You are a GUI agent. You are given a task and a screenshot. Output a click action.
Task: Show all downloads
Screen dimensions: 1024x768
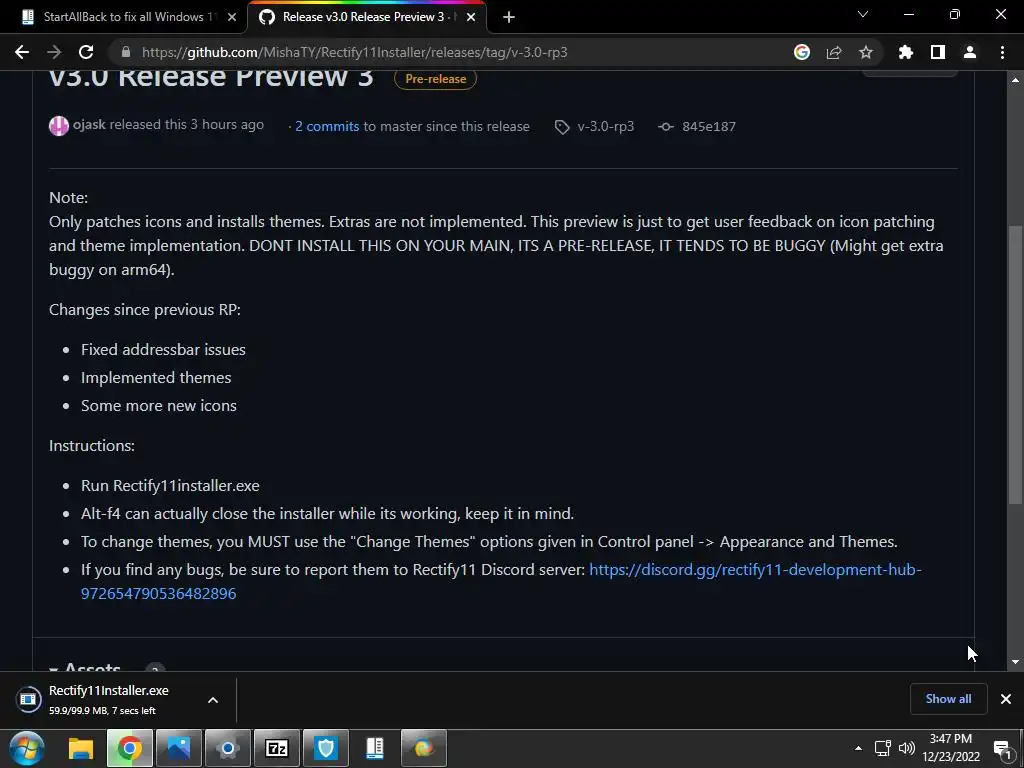point(948,699)
